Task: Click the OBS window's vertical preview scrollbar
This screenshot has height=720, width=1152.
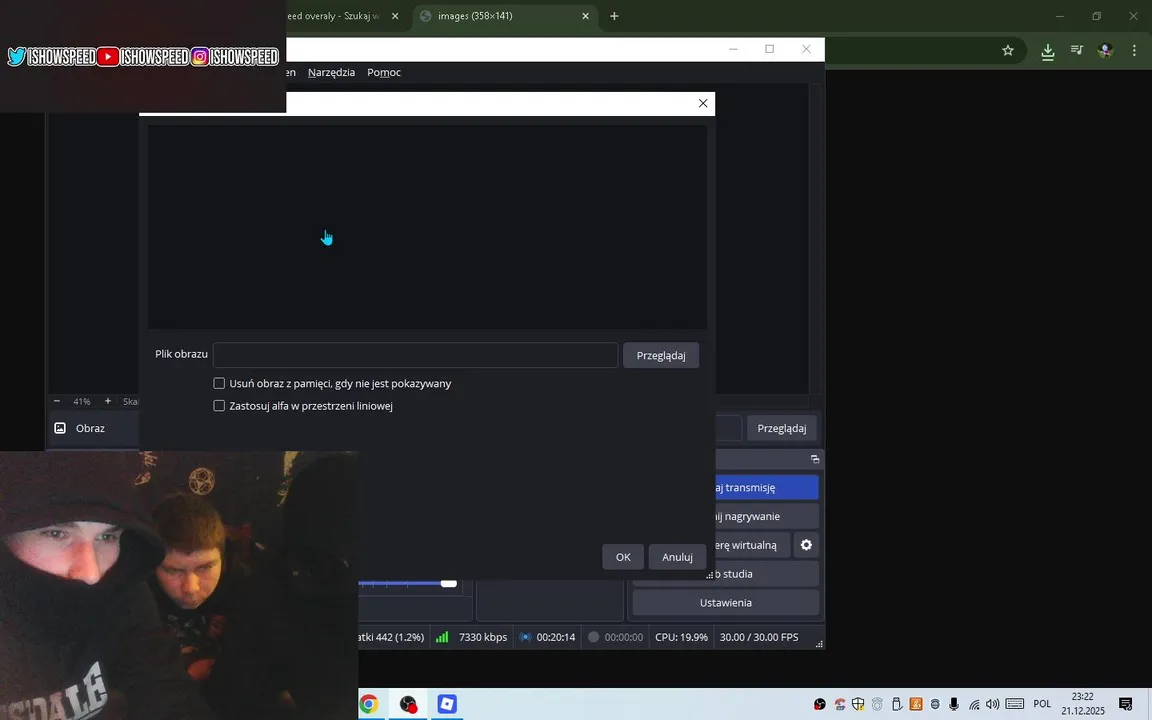Action: [x=816, y=239]
